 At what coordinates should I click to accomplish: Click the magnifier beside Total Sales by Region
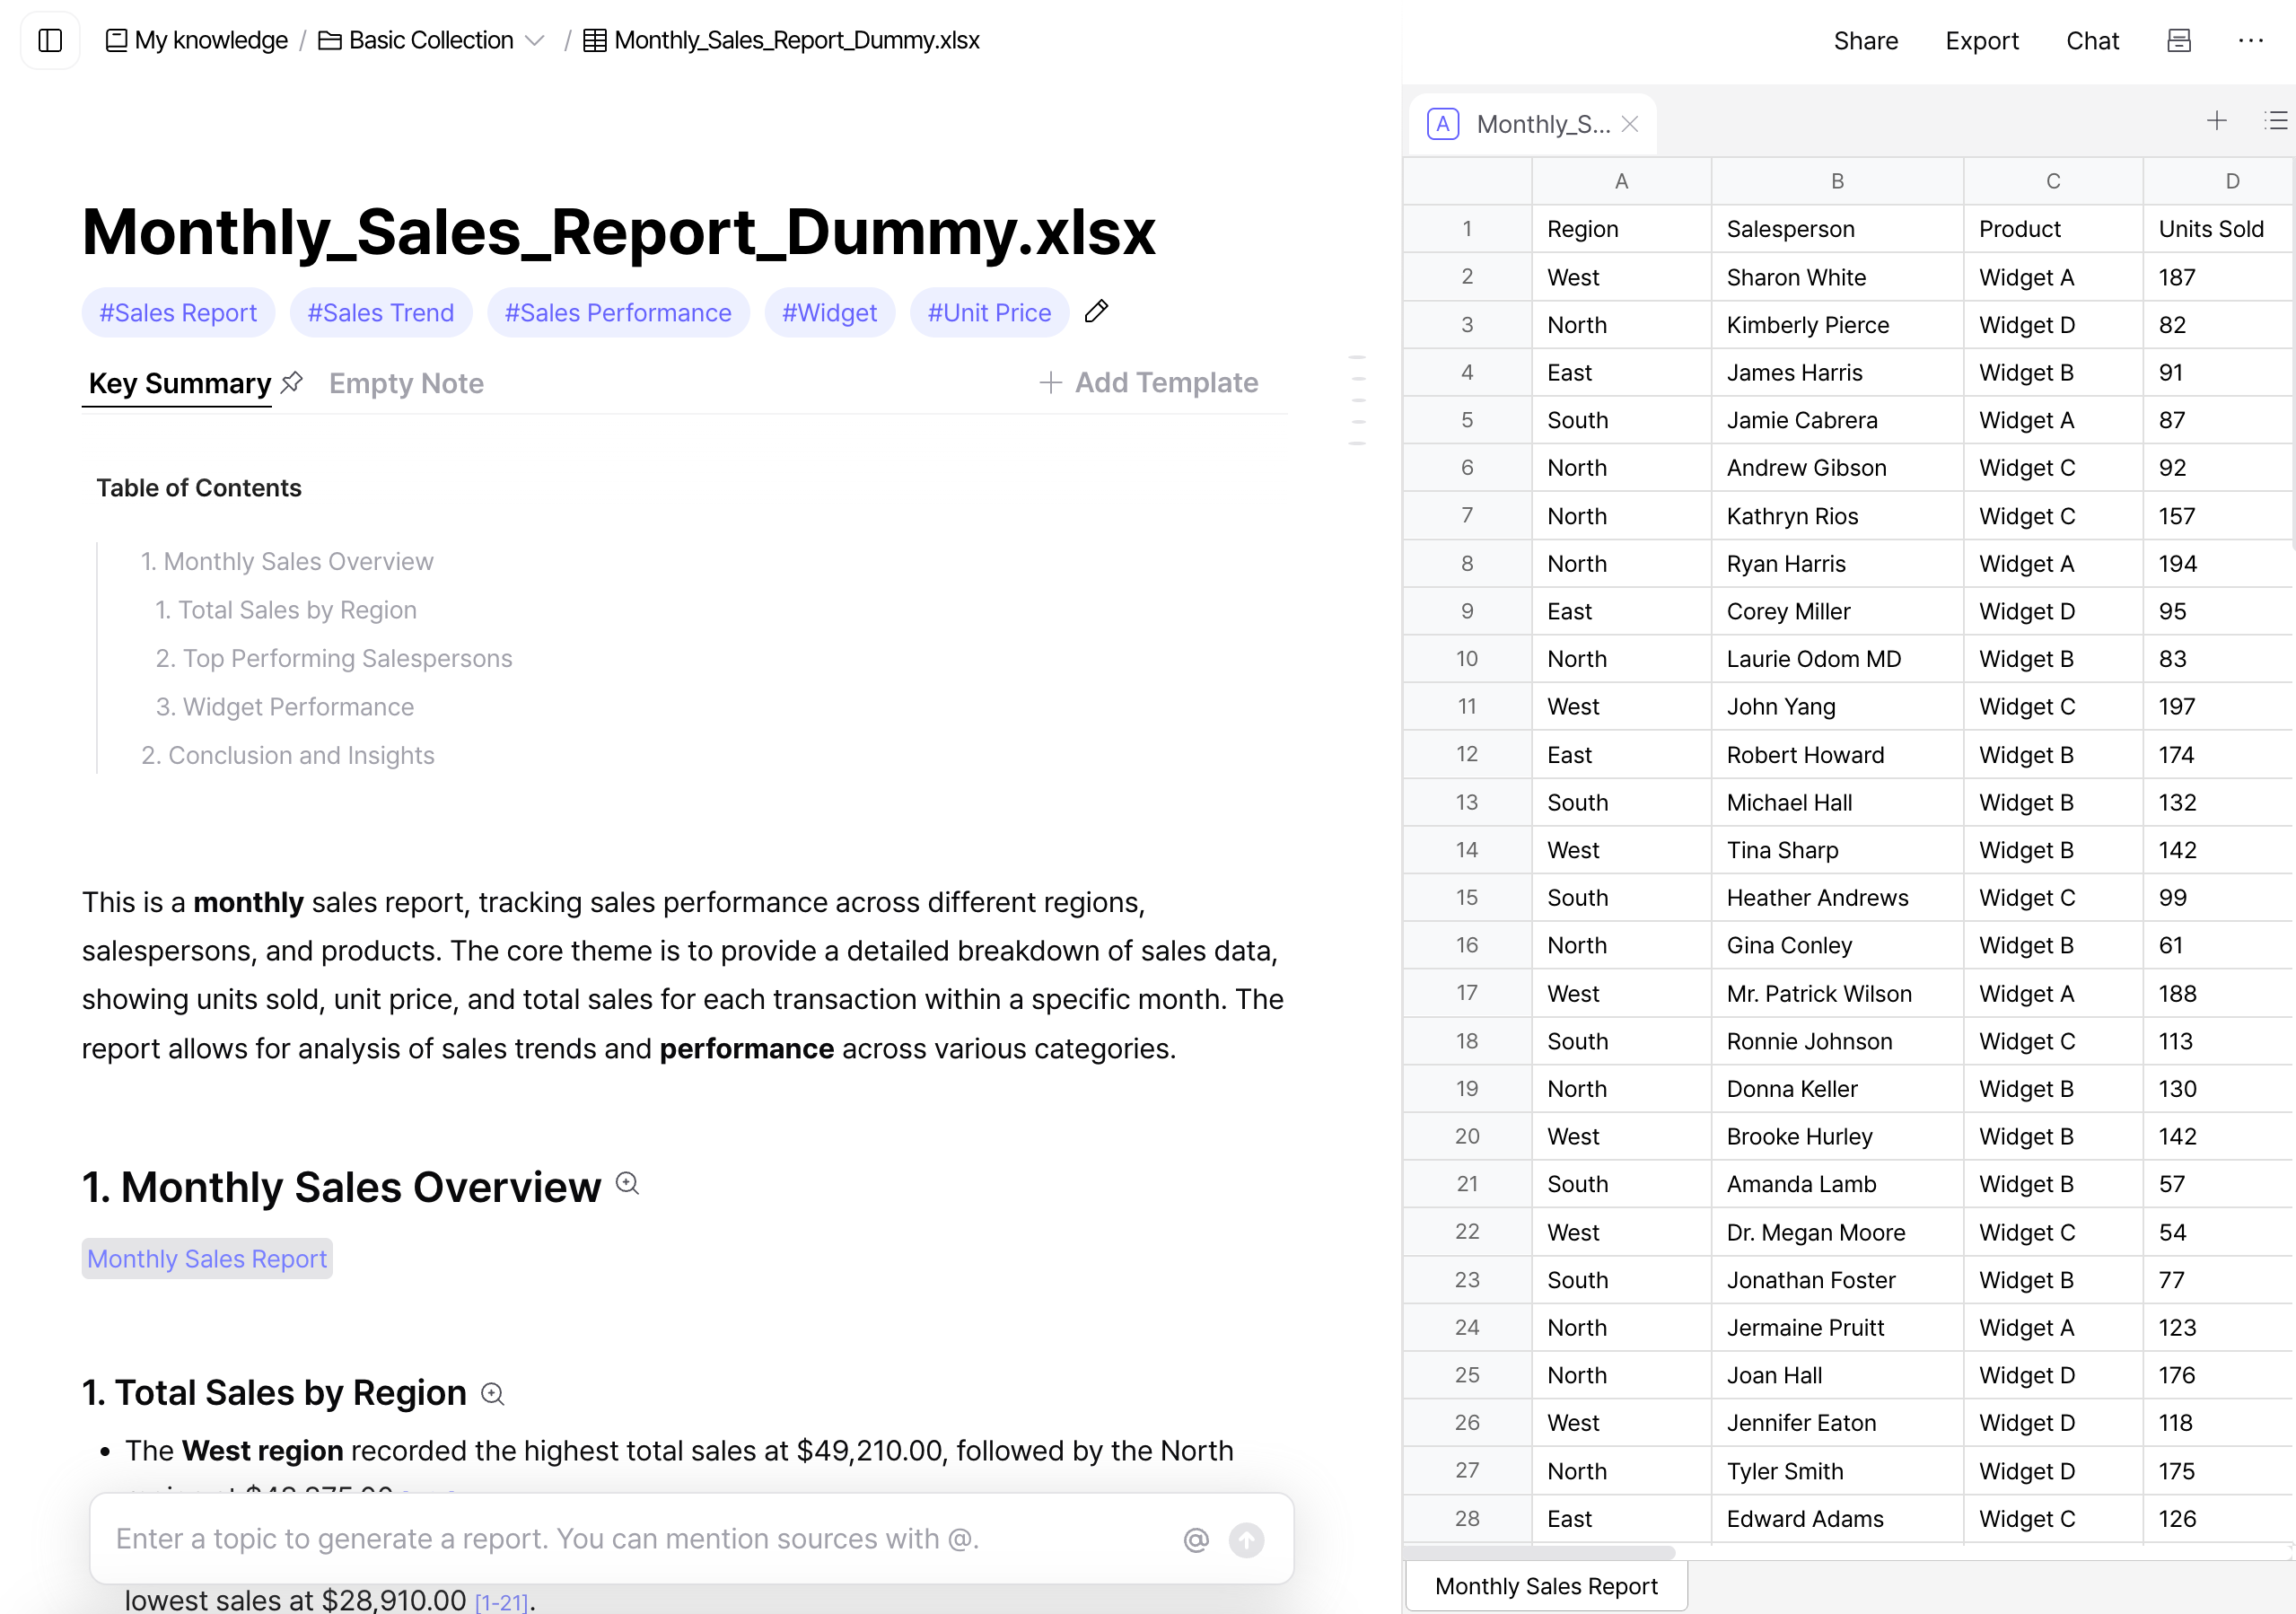[x=493, y=1394]
